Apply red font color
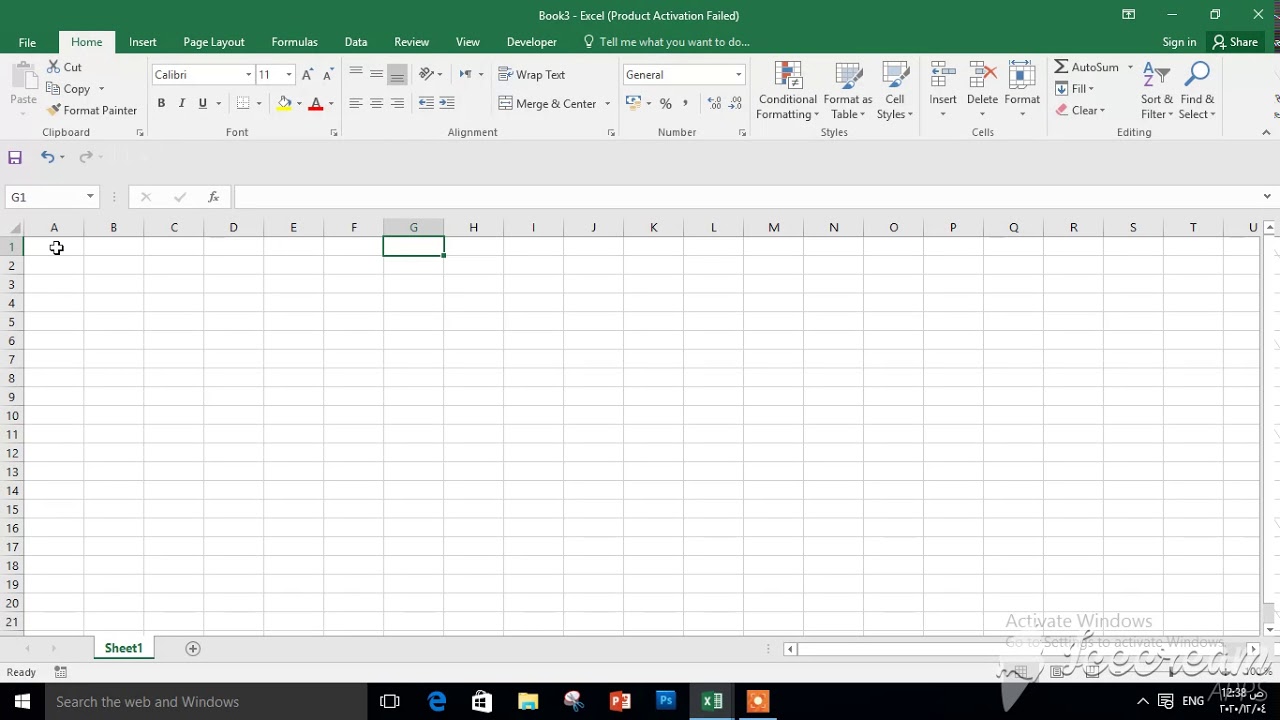 (x=316, y=103)
